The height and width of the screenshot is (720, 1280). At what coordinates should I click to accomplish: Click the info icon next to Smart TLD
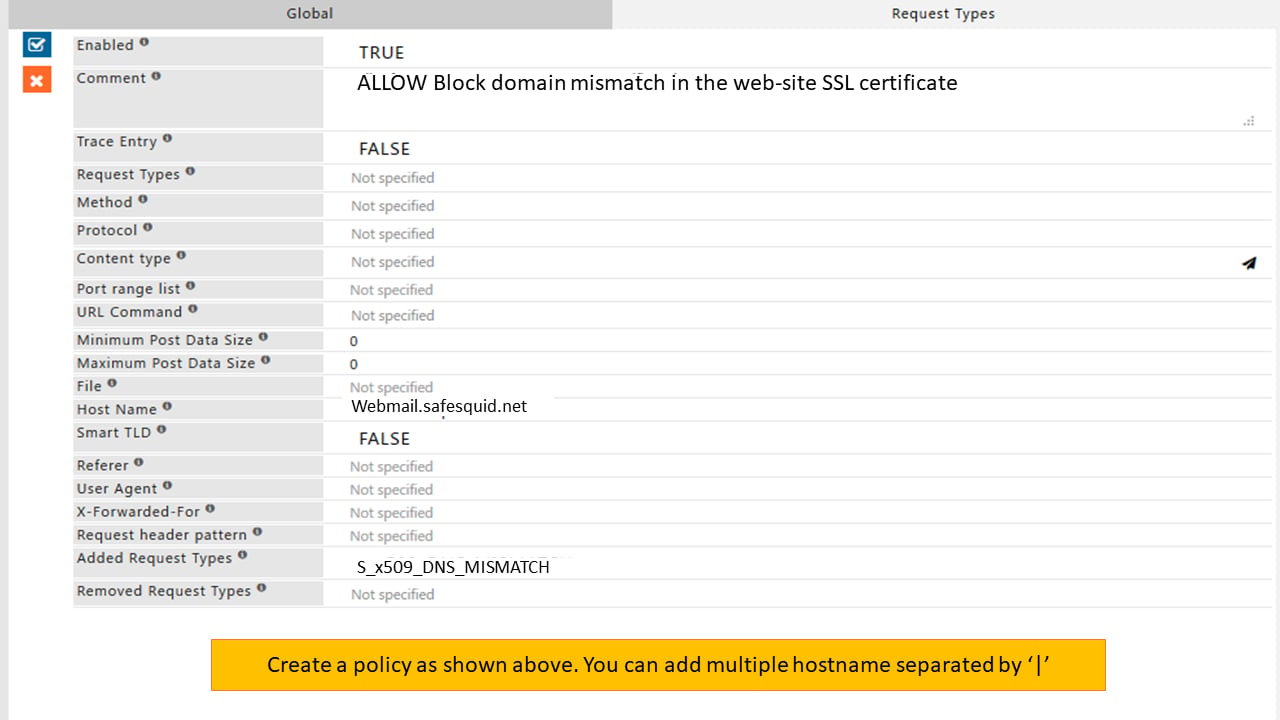(161, 431)
